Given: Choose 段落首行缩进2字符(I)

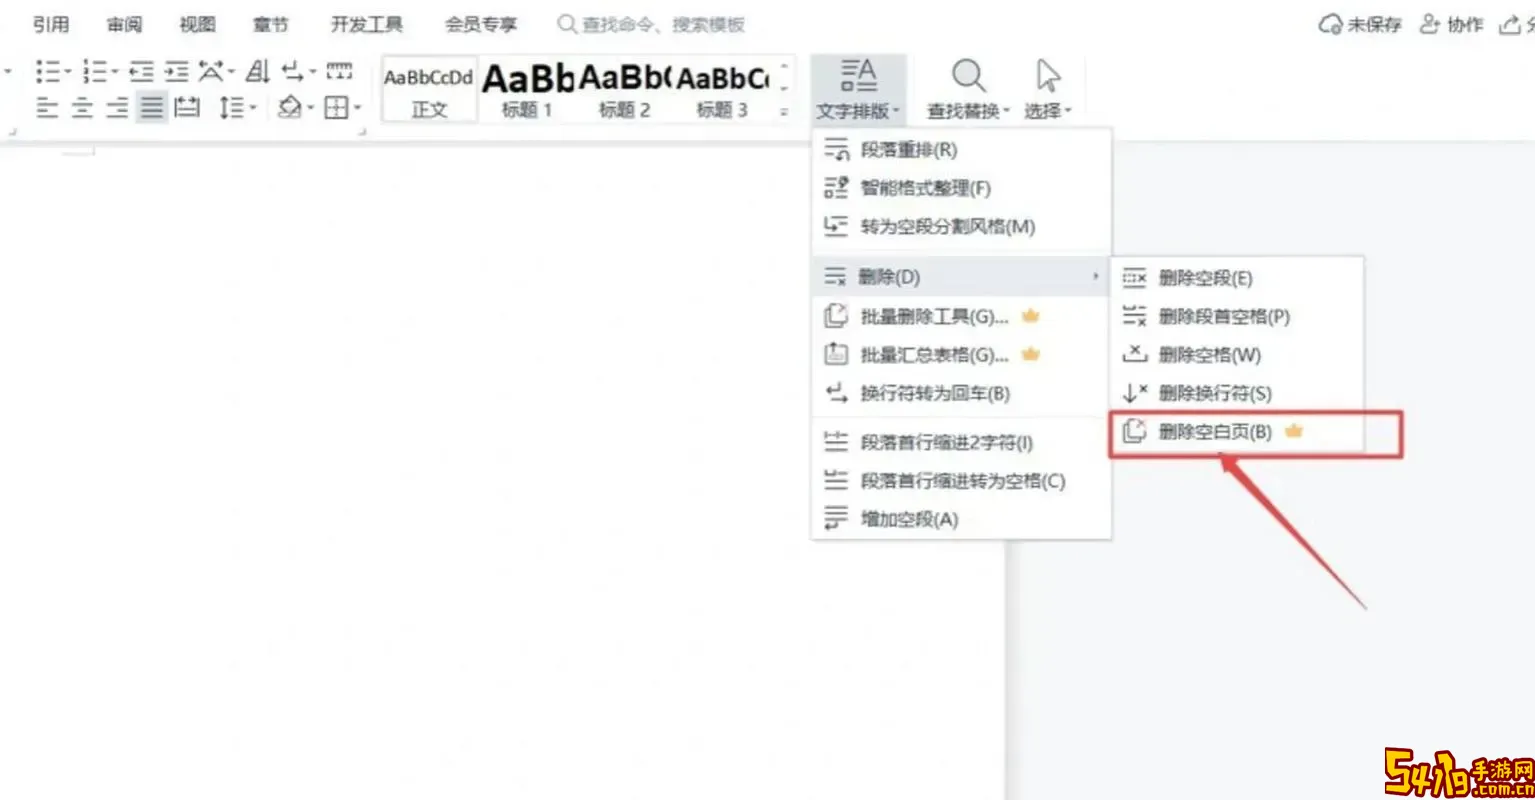Looking at the screenshot, I should pyautogui.click(x=961, y=441).
